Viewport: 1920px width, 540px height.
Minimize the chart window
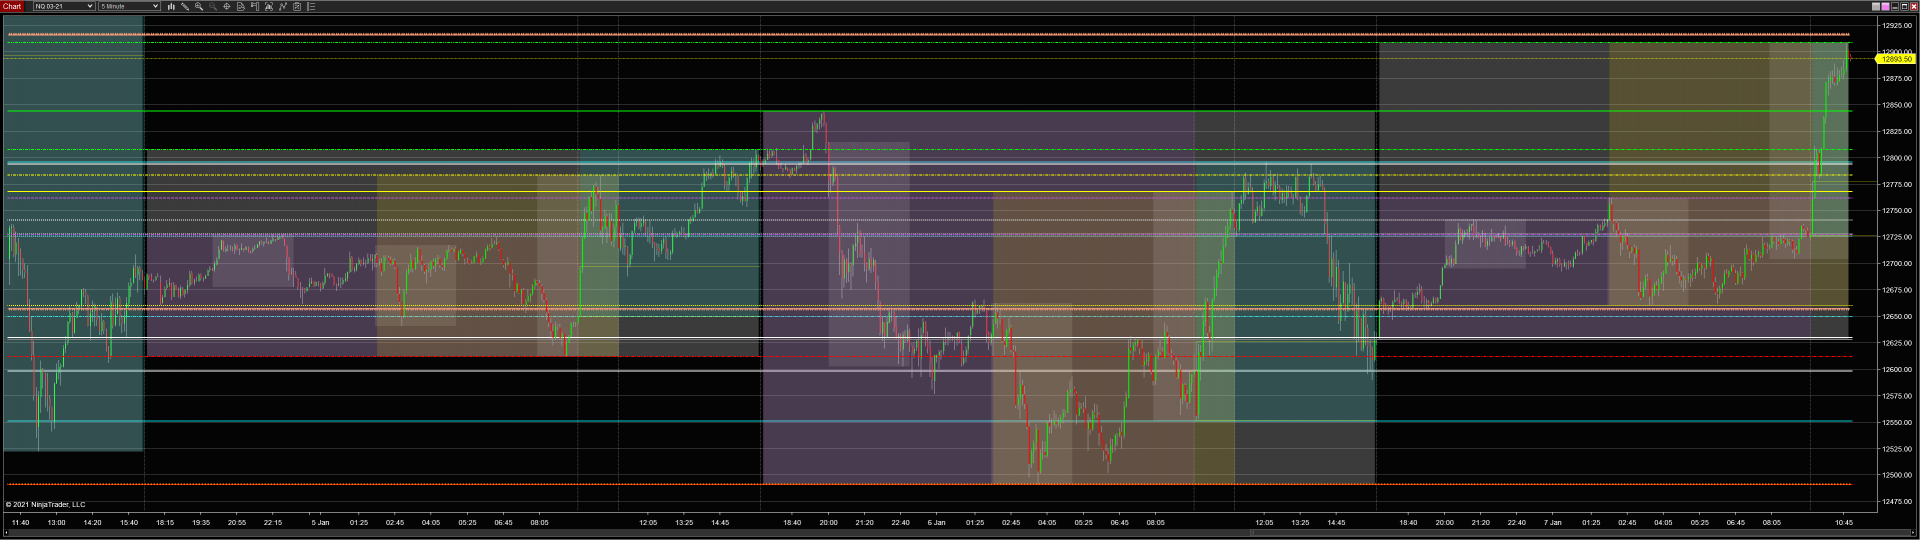1895,7
